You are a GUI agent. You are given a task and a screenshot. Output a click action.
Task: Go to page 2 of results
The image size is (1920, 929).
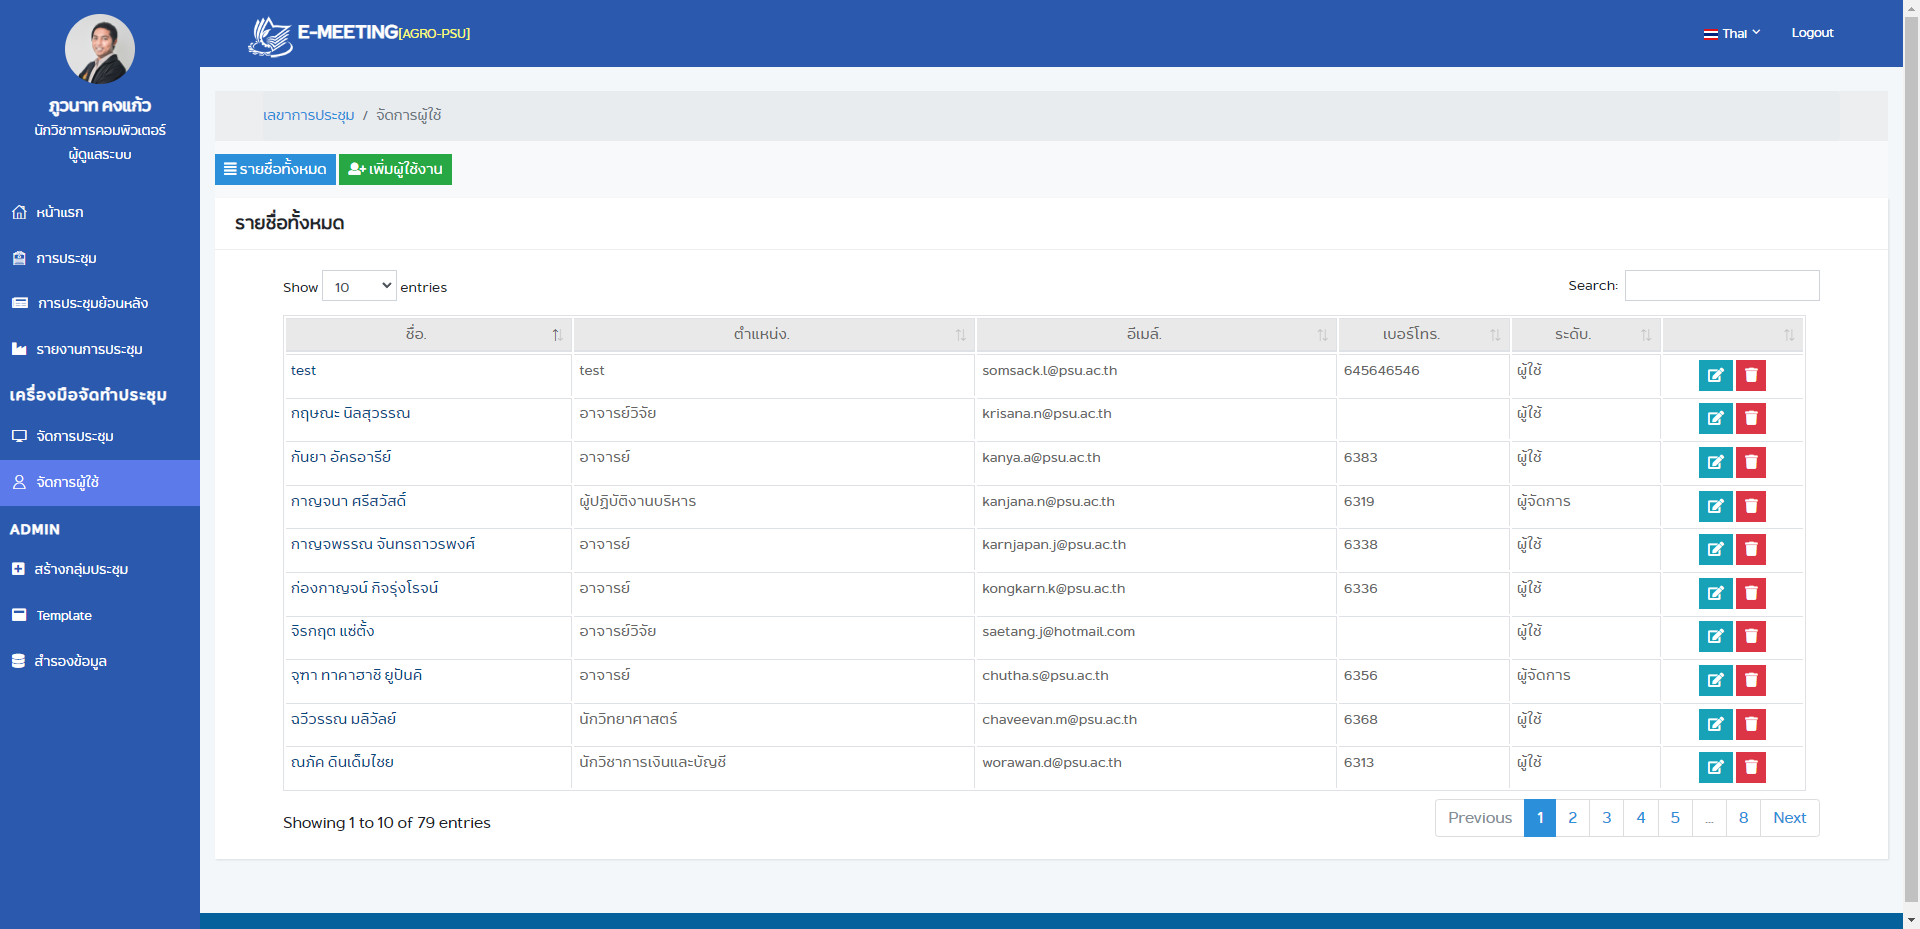point(1572,818)
